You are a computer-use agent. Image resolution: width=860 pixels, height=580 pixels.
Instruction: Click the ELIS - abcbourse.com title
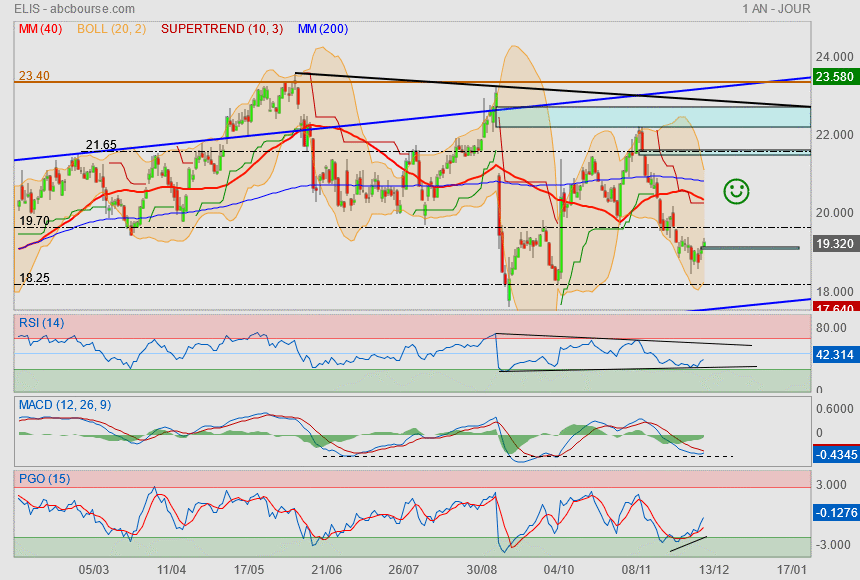pyautogui.click(x=75, y=9)
